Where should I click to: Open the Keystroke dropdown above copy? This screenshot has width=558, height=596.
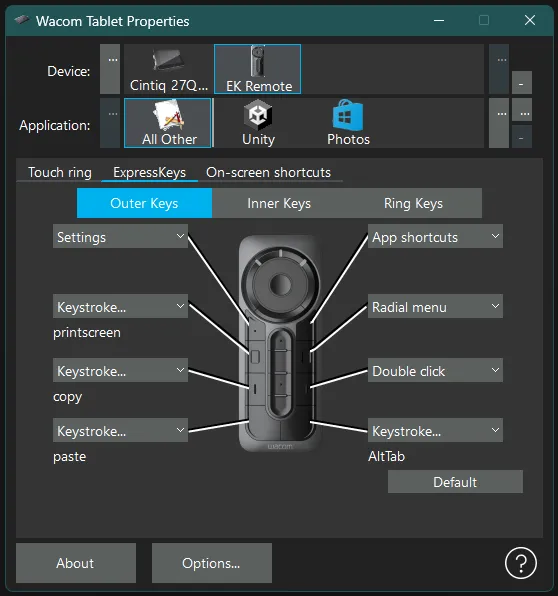[120, 370]
